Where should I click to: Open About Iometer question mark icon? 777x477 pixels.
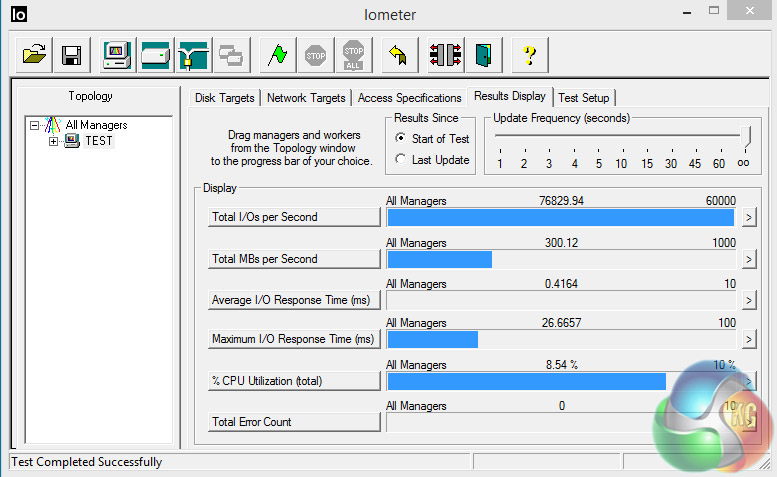[x=530, y=55]
